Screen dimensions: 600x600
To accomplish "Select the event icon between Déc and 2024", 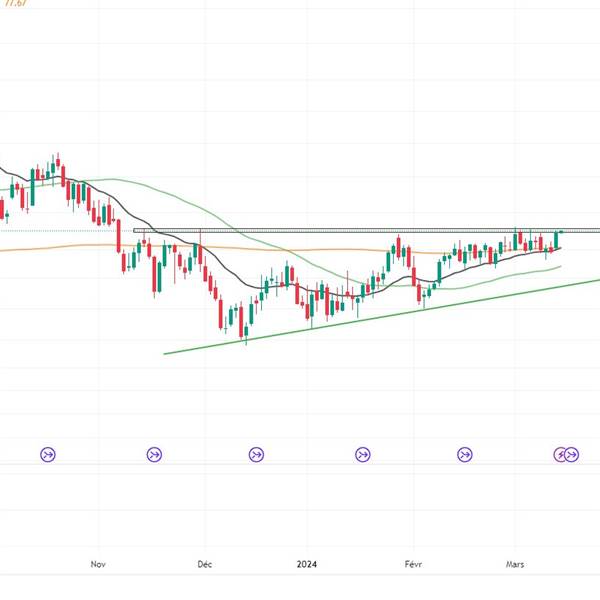I will (x=256, y=455).
